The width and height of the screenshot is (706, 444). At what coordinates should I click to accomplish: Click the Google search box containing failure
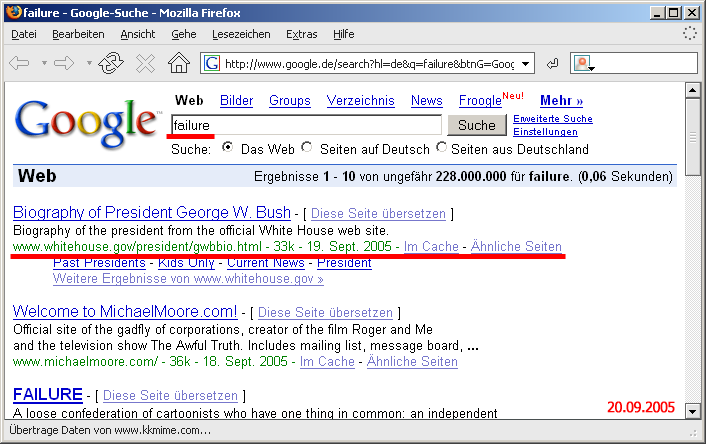click(307, 125)
